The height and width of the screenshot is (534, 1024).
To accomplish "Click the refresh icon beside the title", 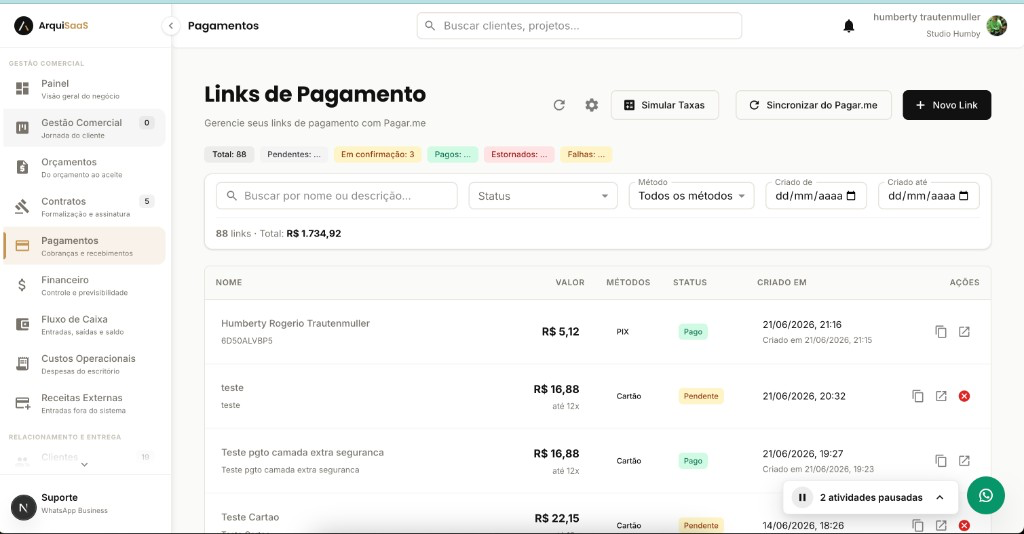I will [559, 105].
